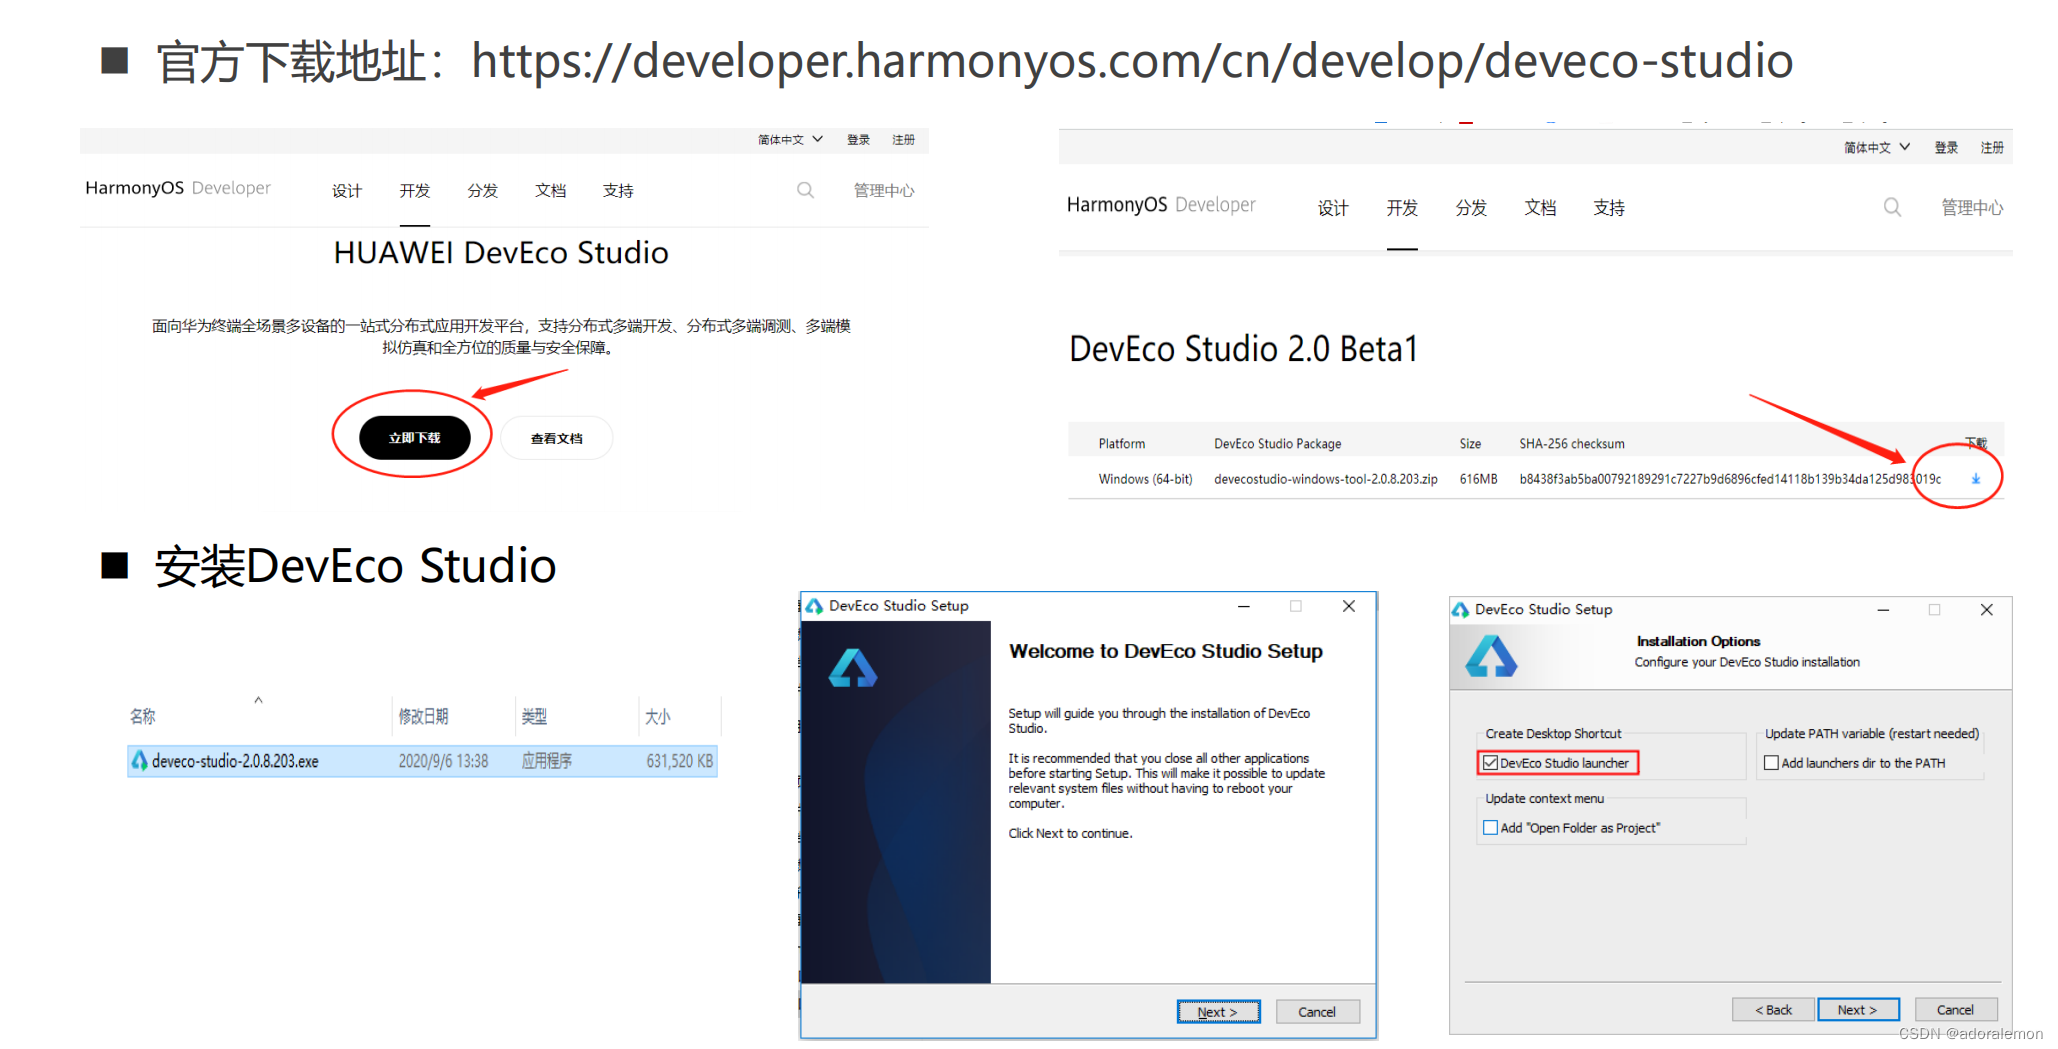Click Back in Installation Options window

click(1773, 1010)
